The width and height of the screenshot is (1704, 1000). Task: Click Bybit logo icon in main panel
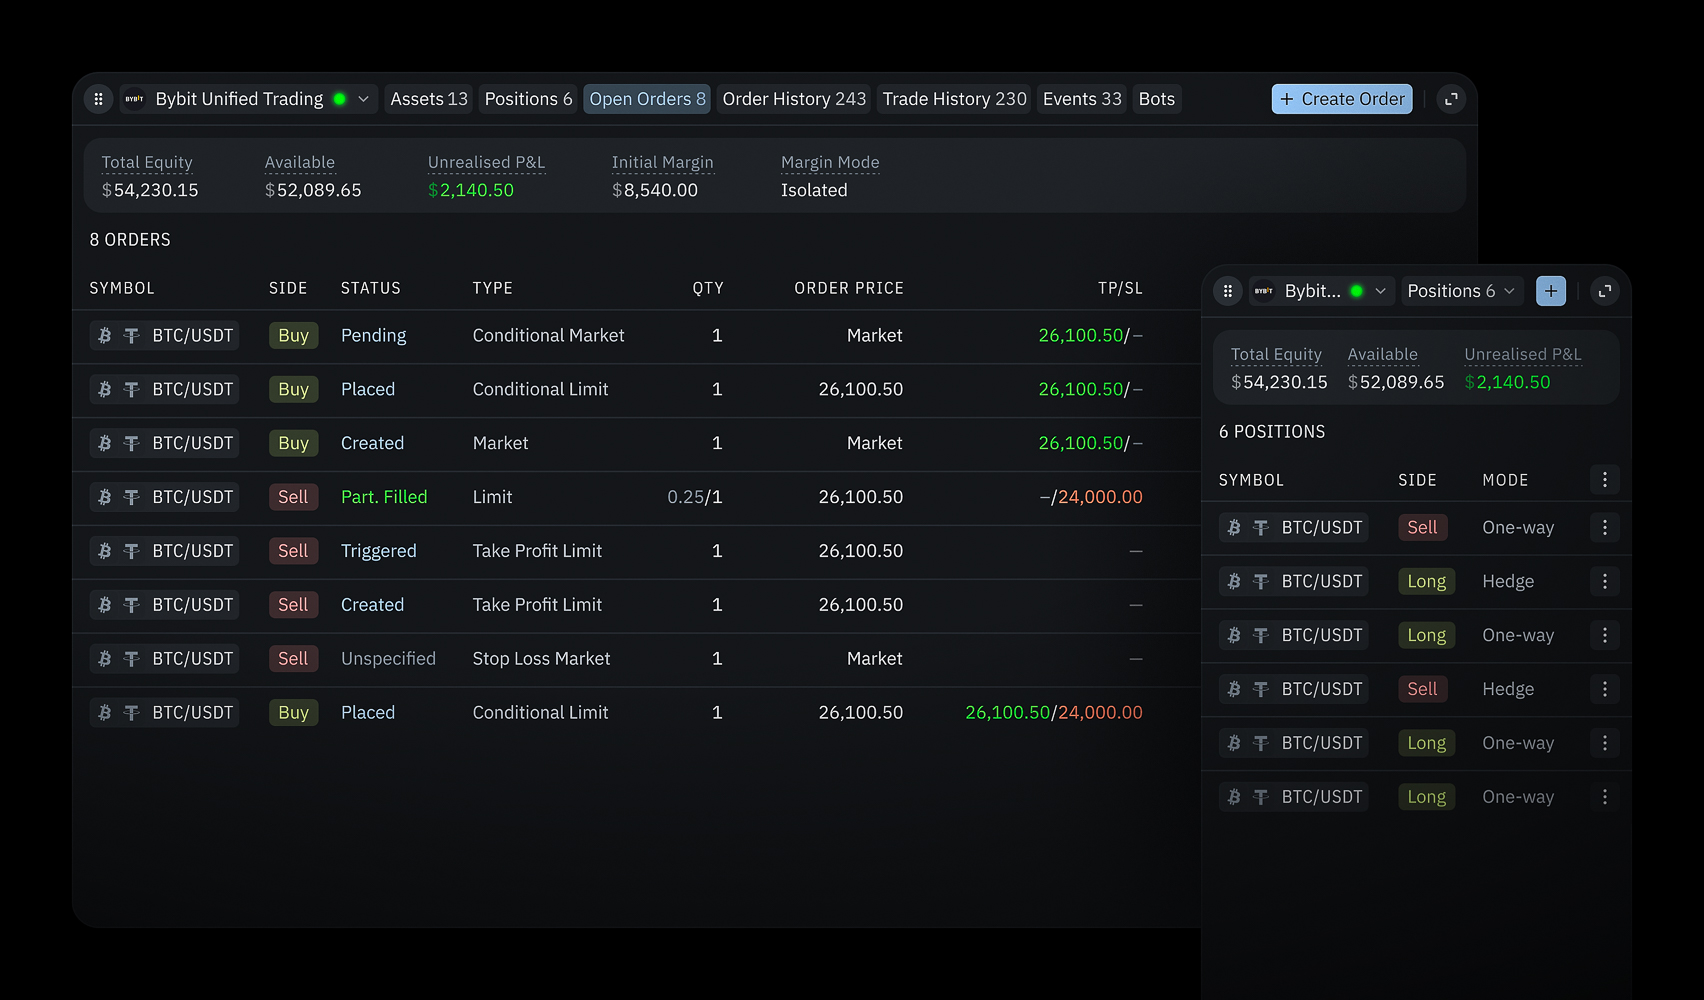pos(134,99)
